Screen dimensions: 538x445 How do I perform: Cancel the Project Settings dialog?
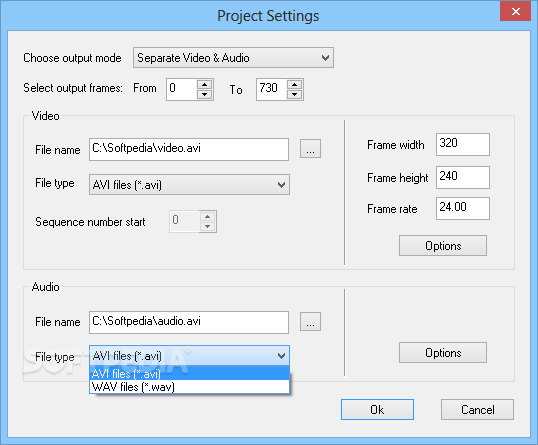tap(477, 409)
